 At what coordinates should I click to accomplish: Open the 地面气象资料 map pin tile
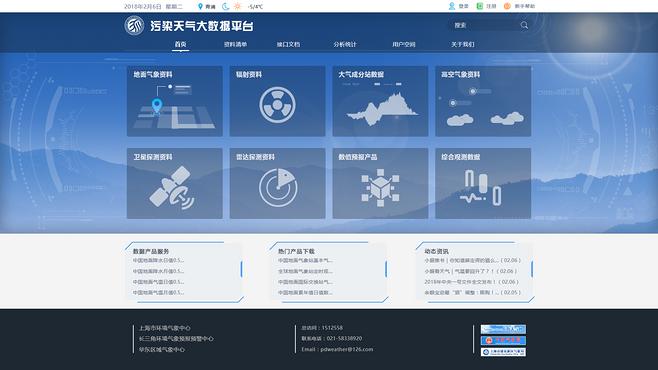[175, 101]
